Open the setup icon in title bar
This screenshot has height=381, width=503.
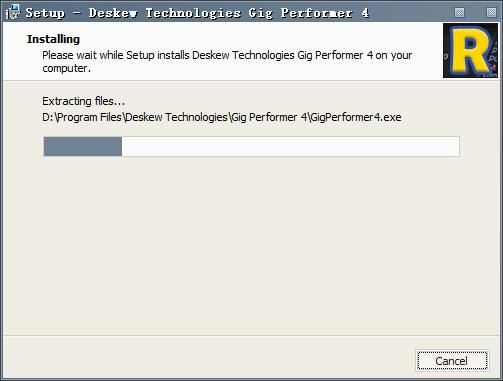click(x=13, y=12)
